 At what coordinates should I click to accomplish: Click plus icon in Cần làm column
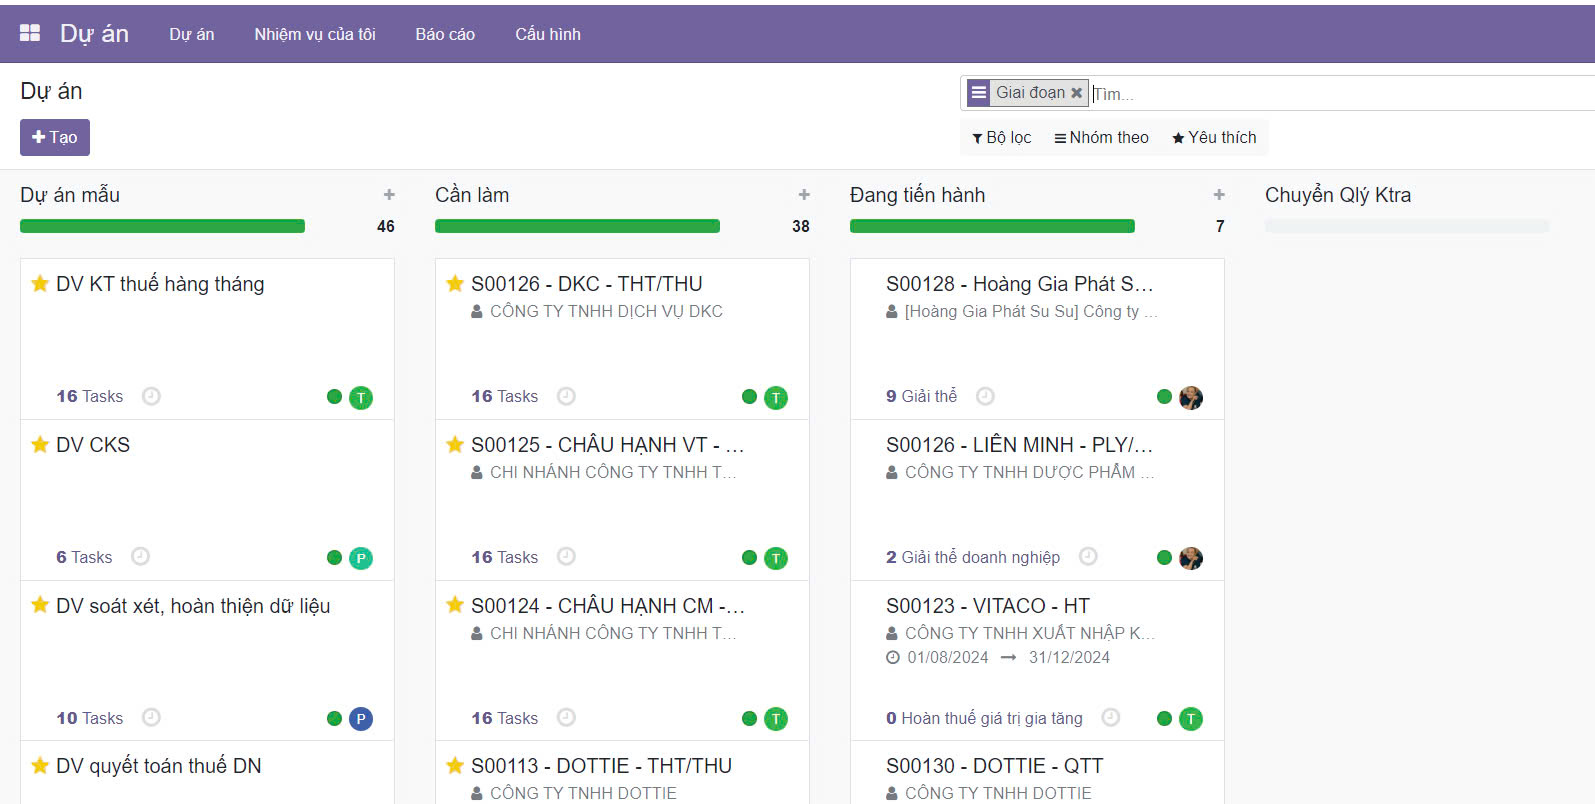pos(804,195)
